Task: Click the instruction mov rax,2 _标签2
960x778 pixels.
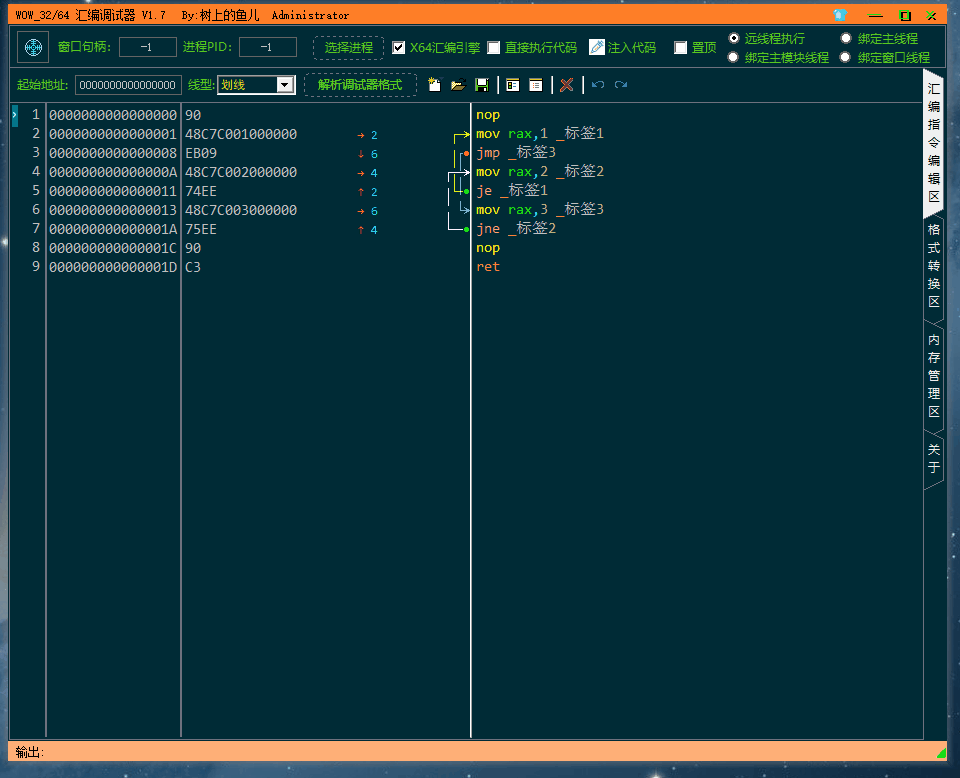Action: pos(540,171)
